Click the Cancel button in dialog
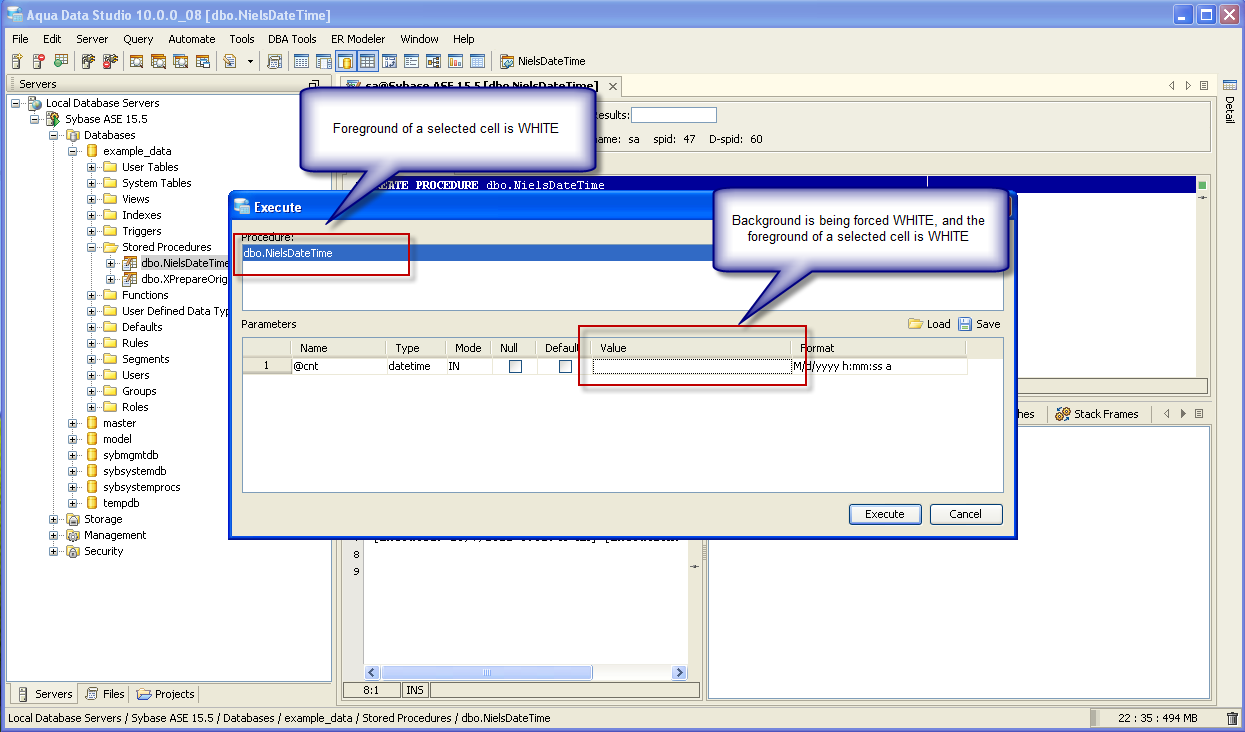The width and height of the screenshot is (1245, 732). click(x=965, y=514)
